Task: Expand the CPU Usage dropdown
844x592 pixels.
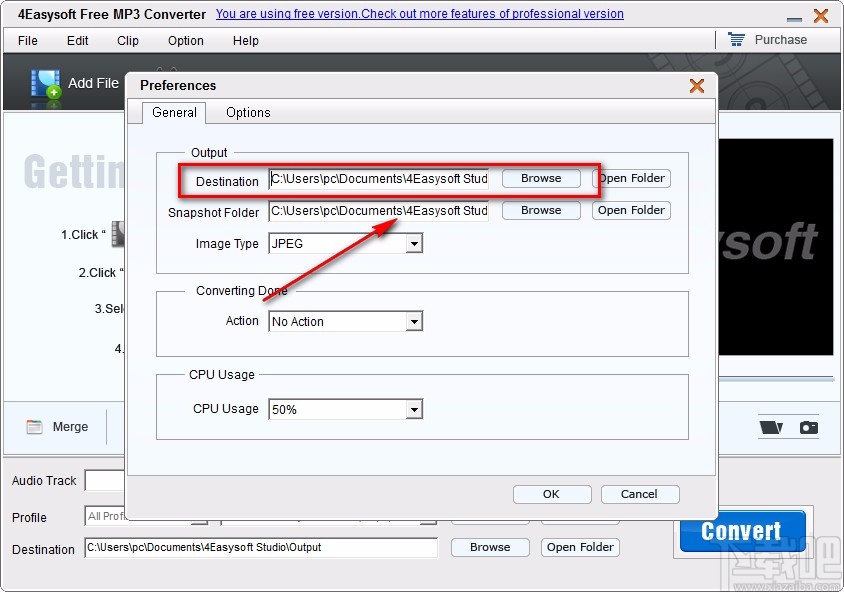Action: pyautogui.click(x=414, y=410)
